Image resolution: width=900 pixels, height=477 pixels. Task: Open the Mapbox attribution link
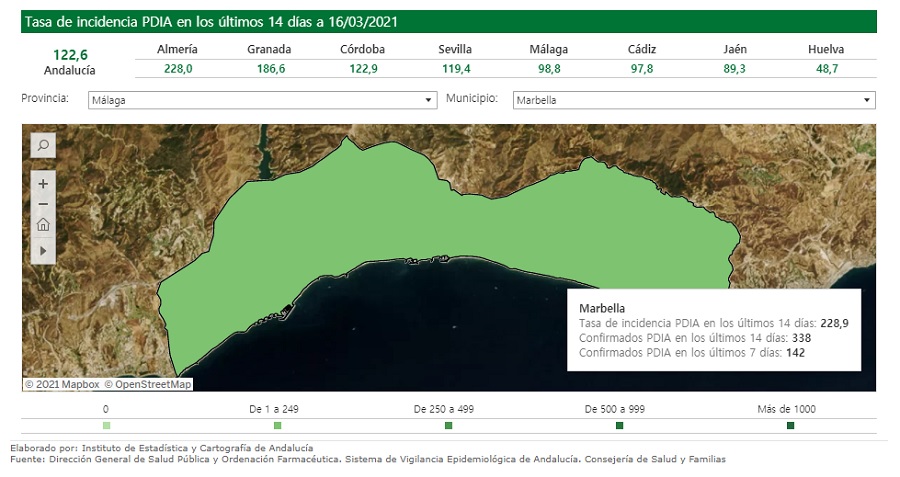coord(62,385)
